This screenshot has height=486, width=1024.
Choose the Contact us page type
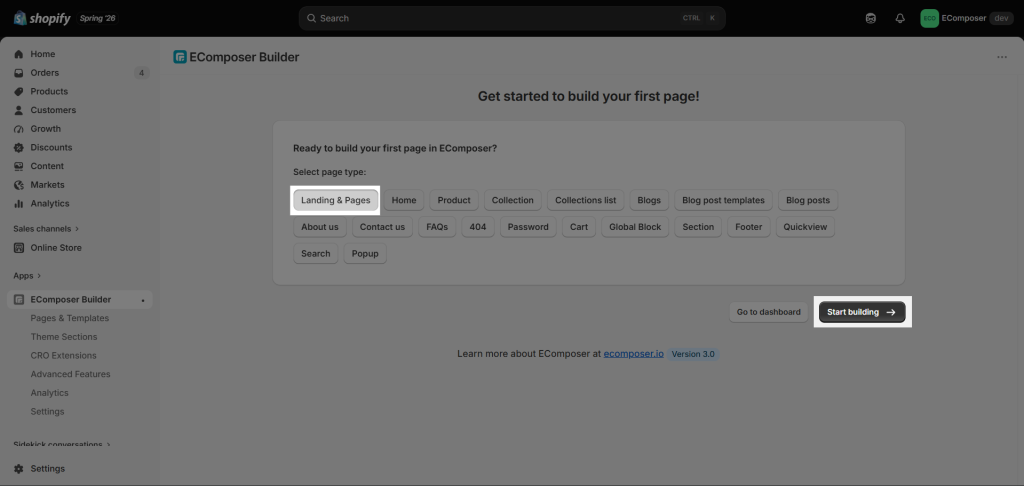coord(382,227)
